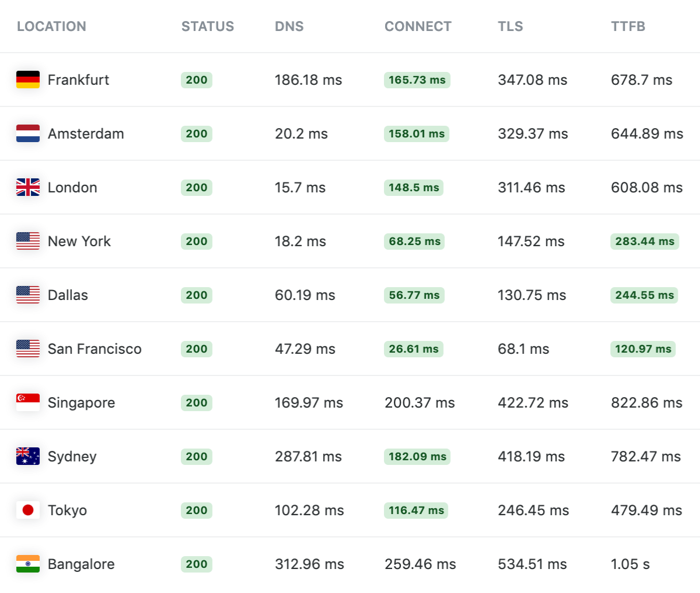This screenshot has width=700, height=593.
Task: Click the CONNECT column header
Action: coord(418,26)
